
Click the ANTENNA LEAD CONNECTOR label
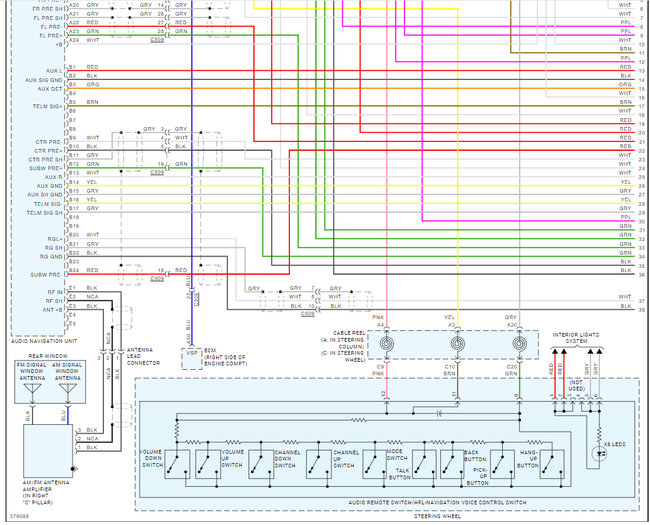(x=143, y=356)
